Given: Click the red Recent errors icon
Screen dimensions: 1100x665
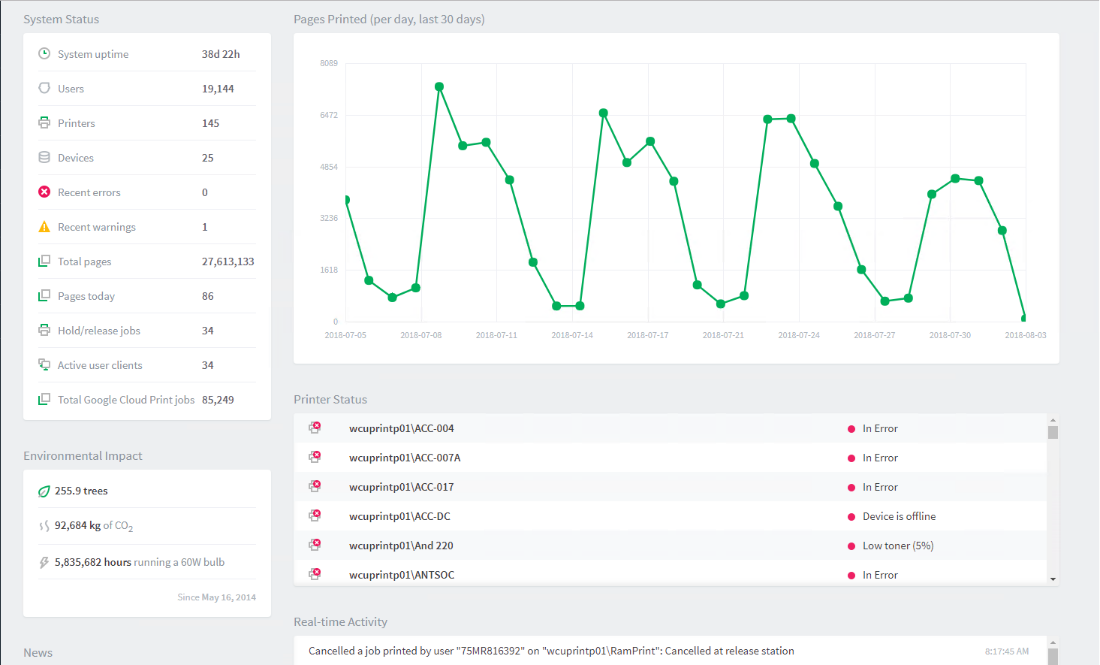Looking at the screenshot, I should point(44,192).
